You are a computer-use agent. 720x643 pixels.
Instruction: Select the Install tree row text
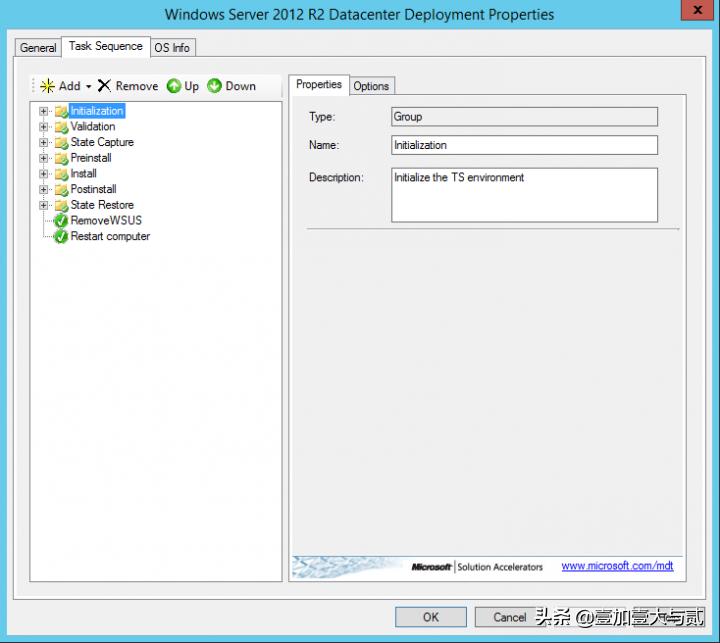point(84,174)
